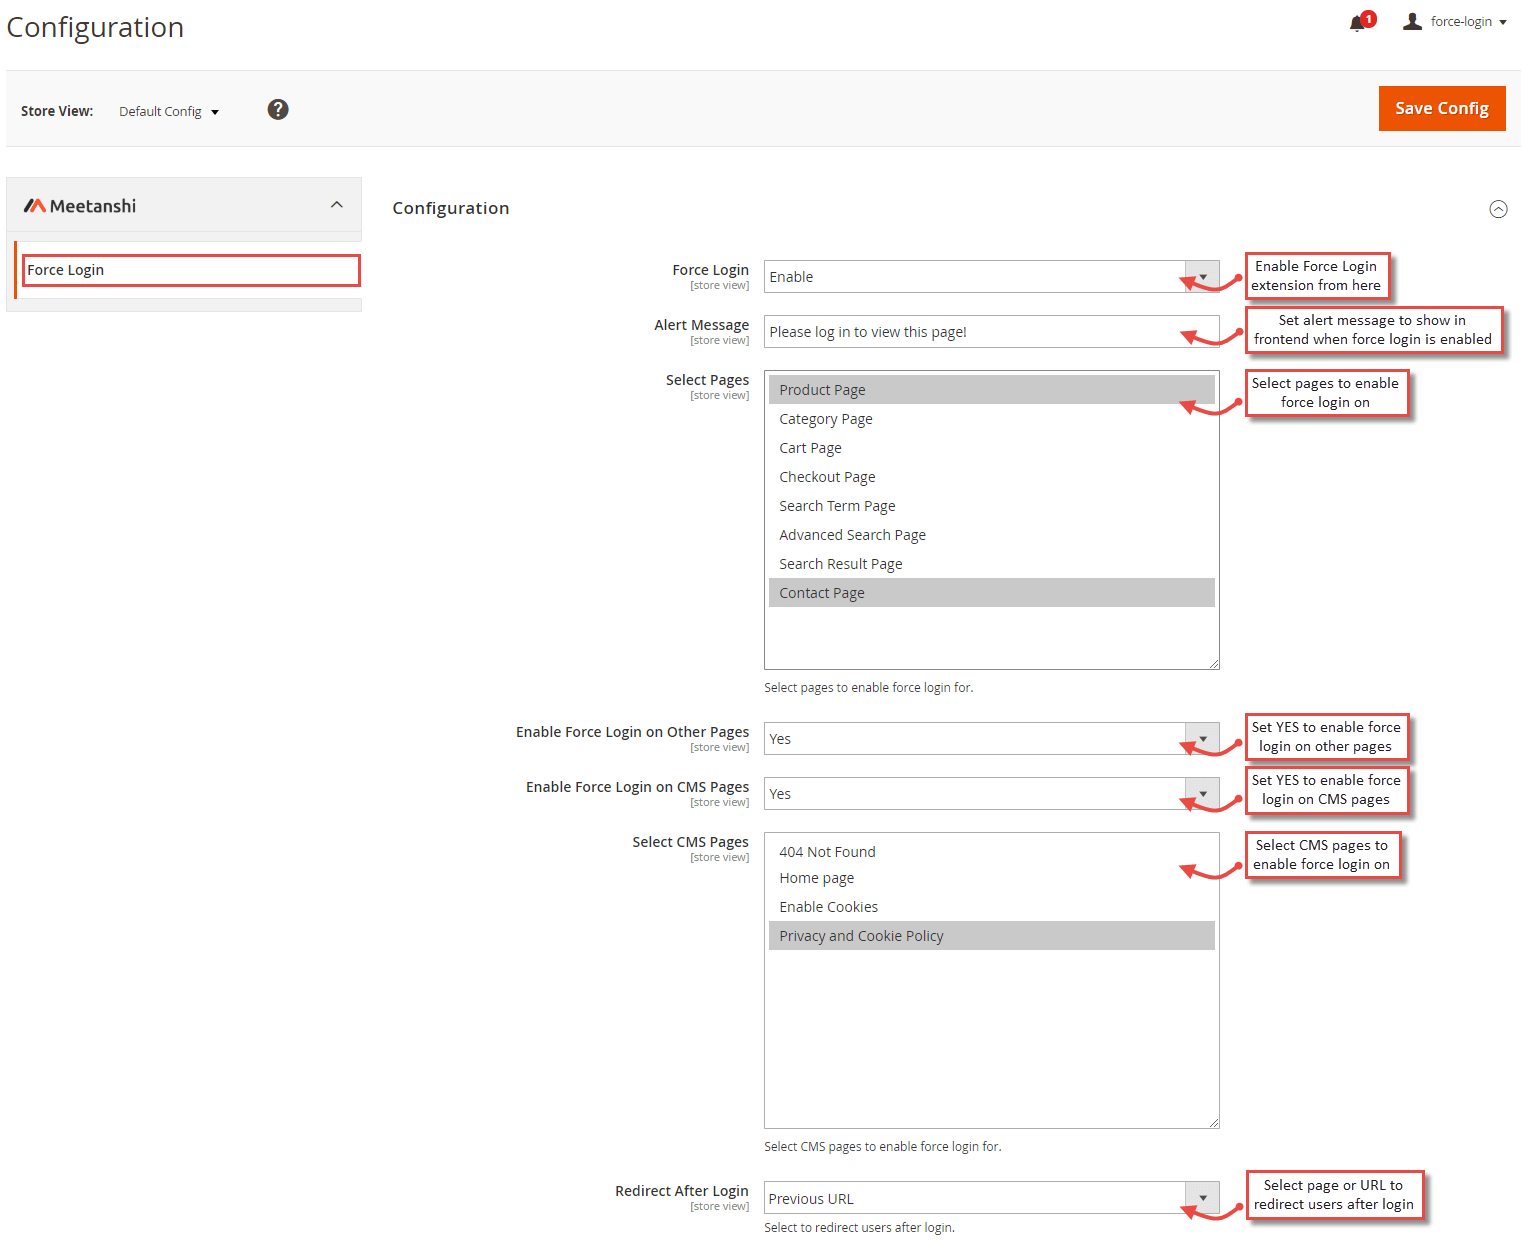Open the Store View Default Config dropdown

click(x=168, y=111)
